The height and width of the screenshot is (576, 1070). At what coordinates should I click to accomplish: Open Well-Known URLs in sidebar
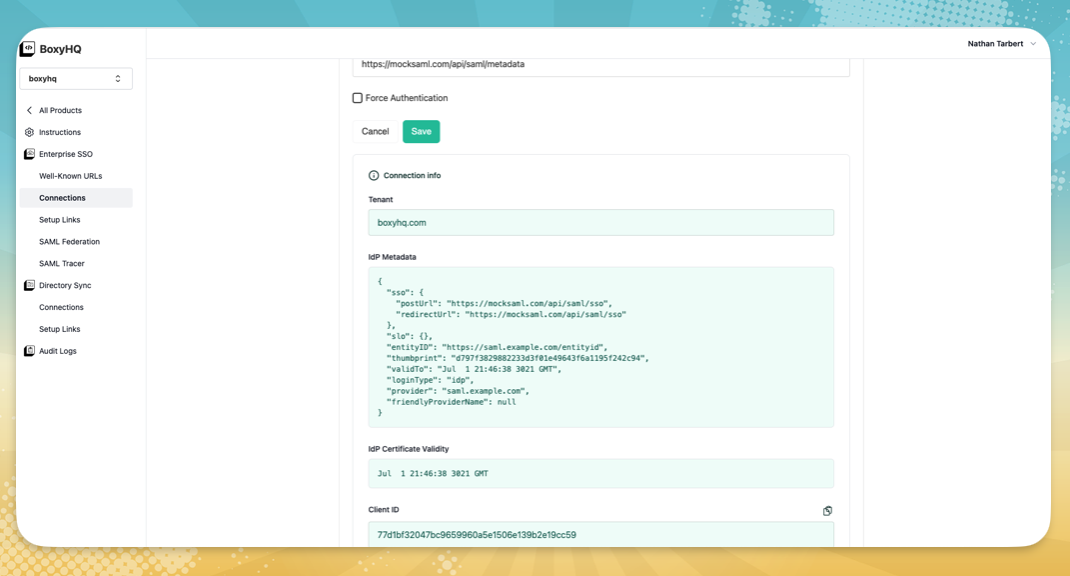[70, 176]
